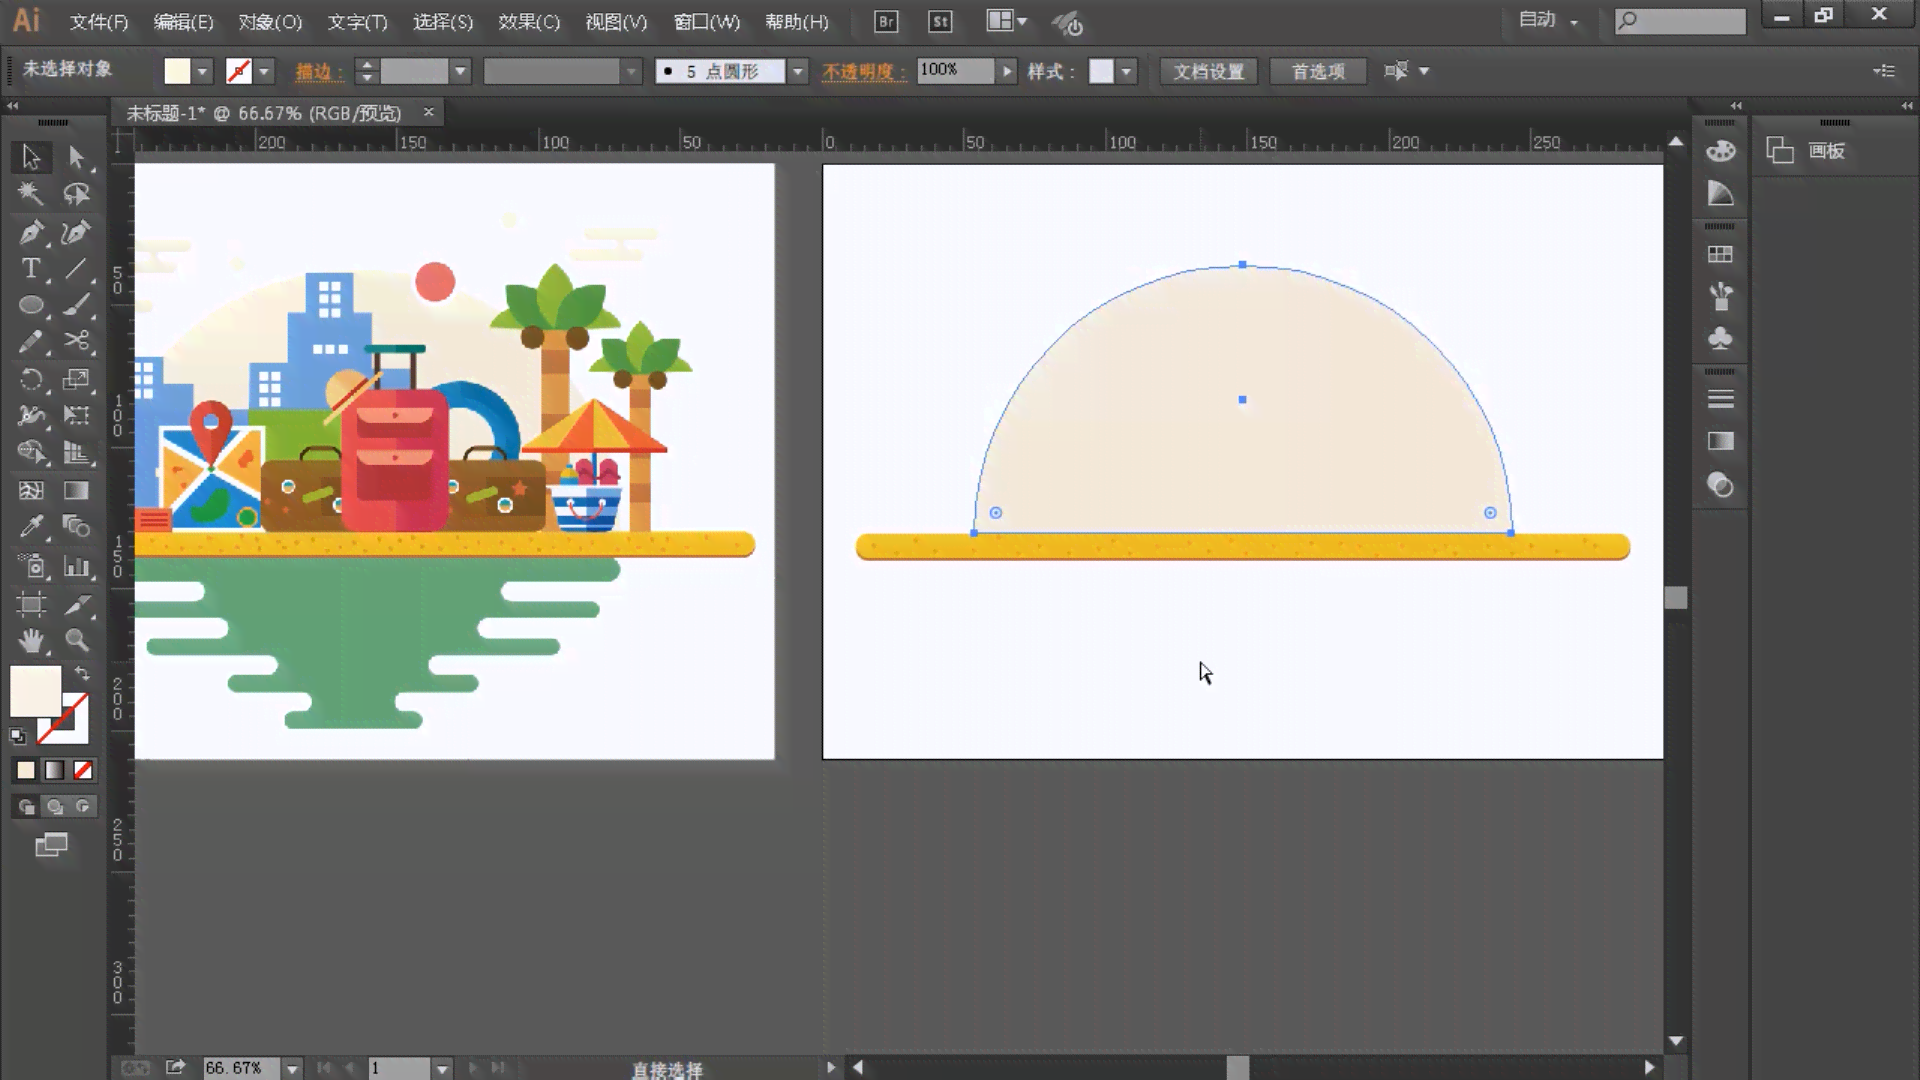Image resolution: width=1920 pixels, height=1080 pixels.
Task: Click the 首选项 (Preferences) button
Action: [1319, 71]
